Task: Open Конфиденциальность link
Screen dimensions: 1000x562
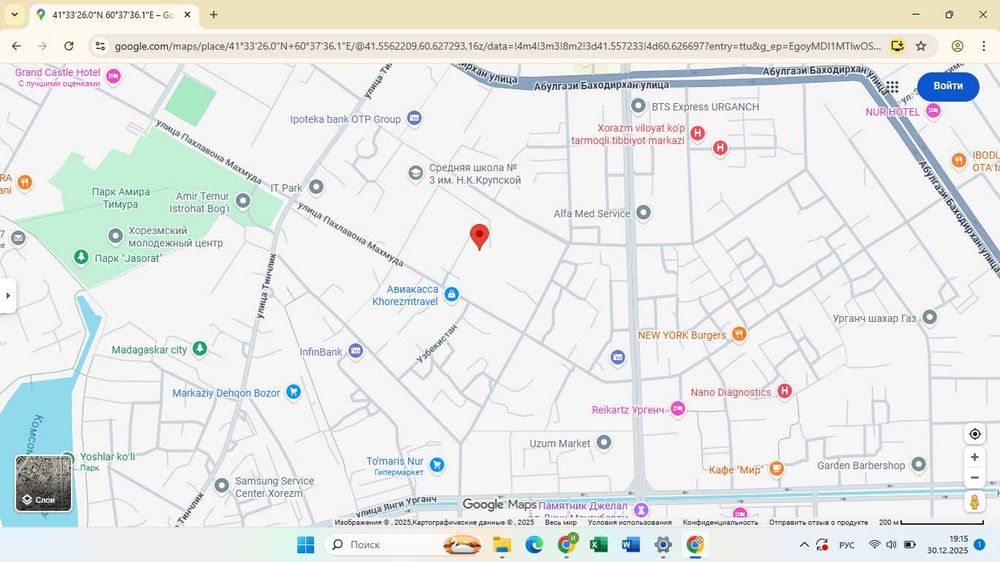Action: (720, 522)
